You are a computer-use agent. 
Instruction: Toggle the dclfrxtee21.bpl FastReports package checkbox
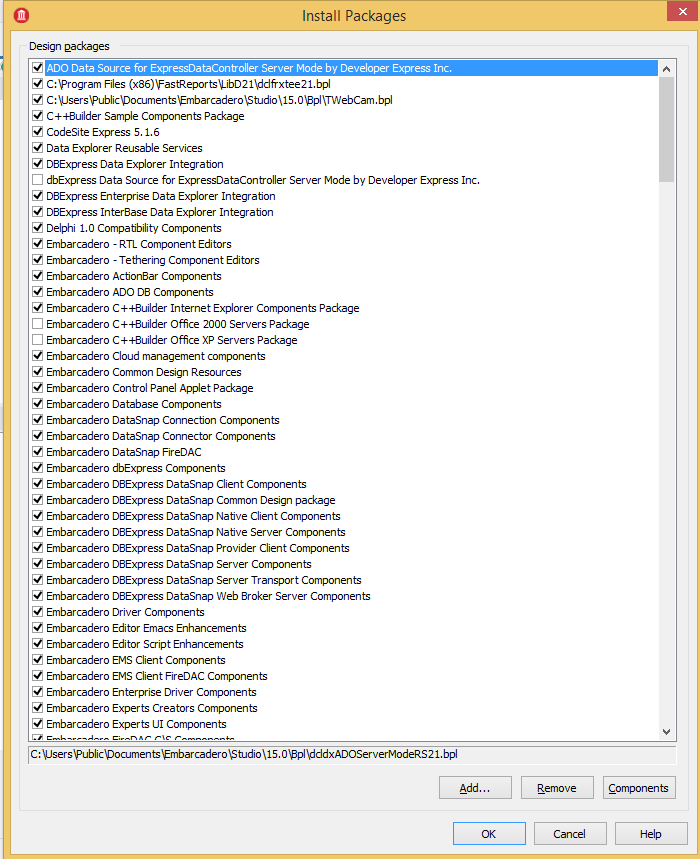38,84
